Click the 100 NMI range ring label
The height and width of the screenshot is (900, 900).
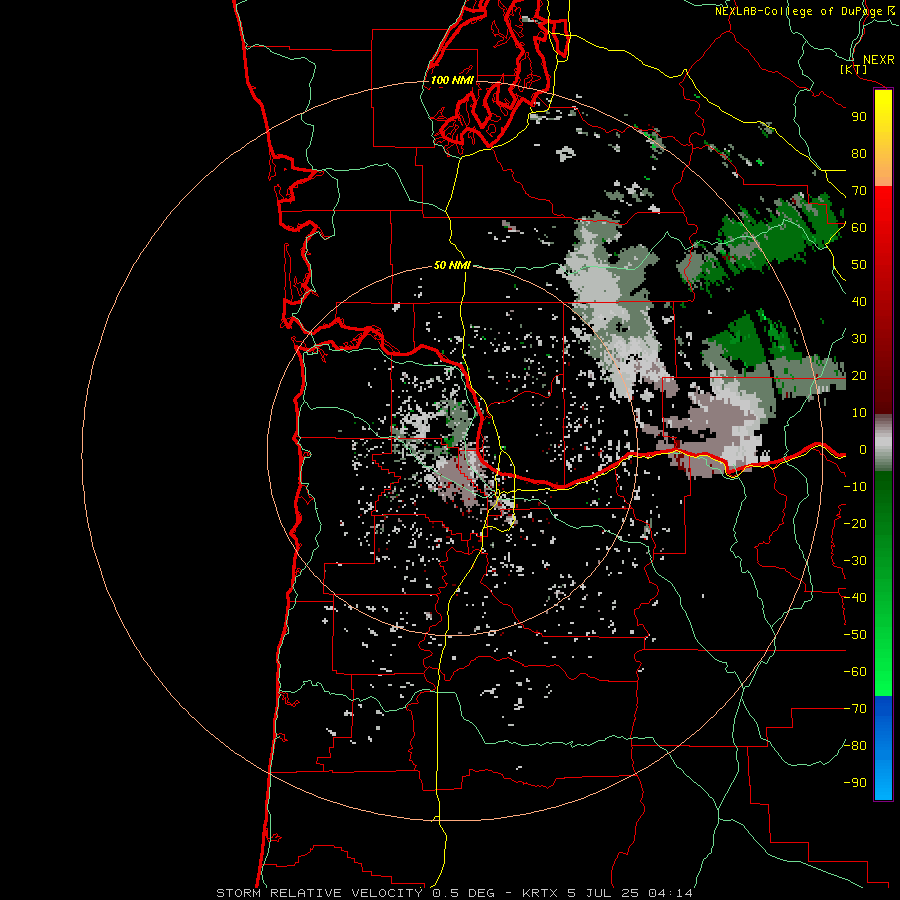[452, 80]
